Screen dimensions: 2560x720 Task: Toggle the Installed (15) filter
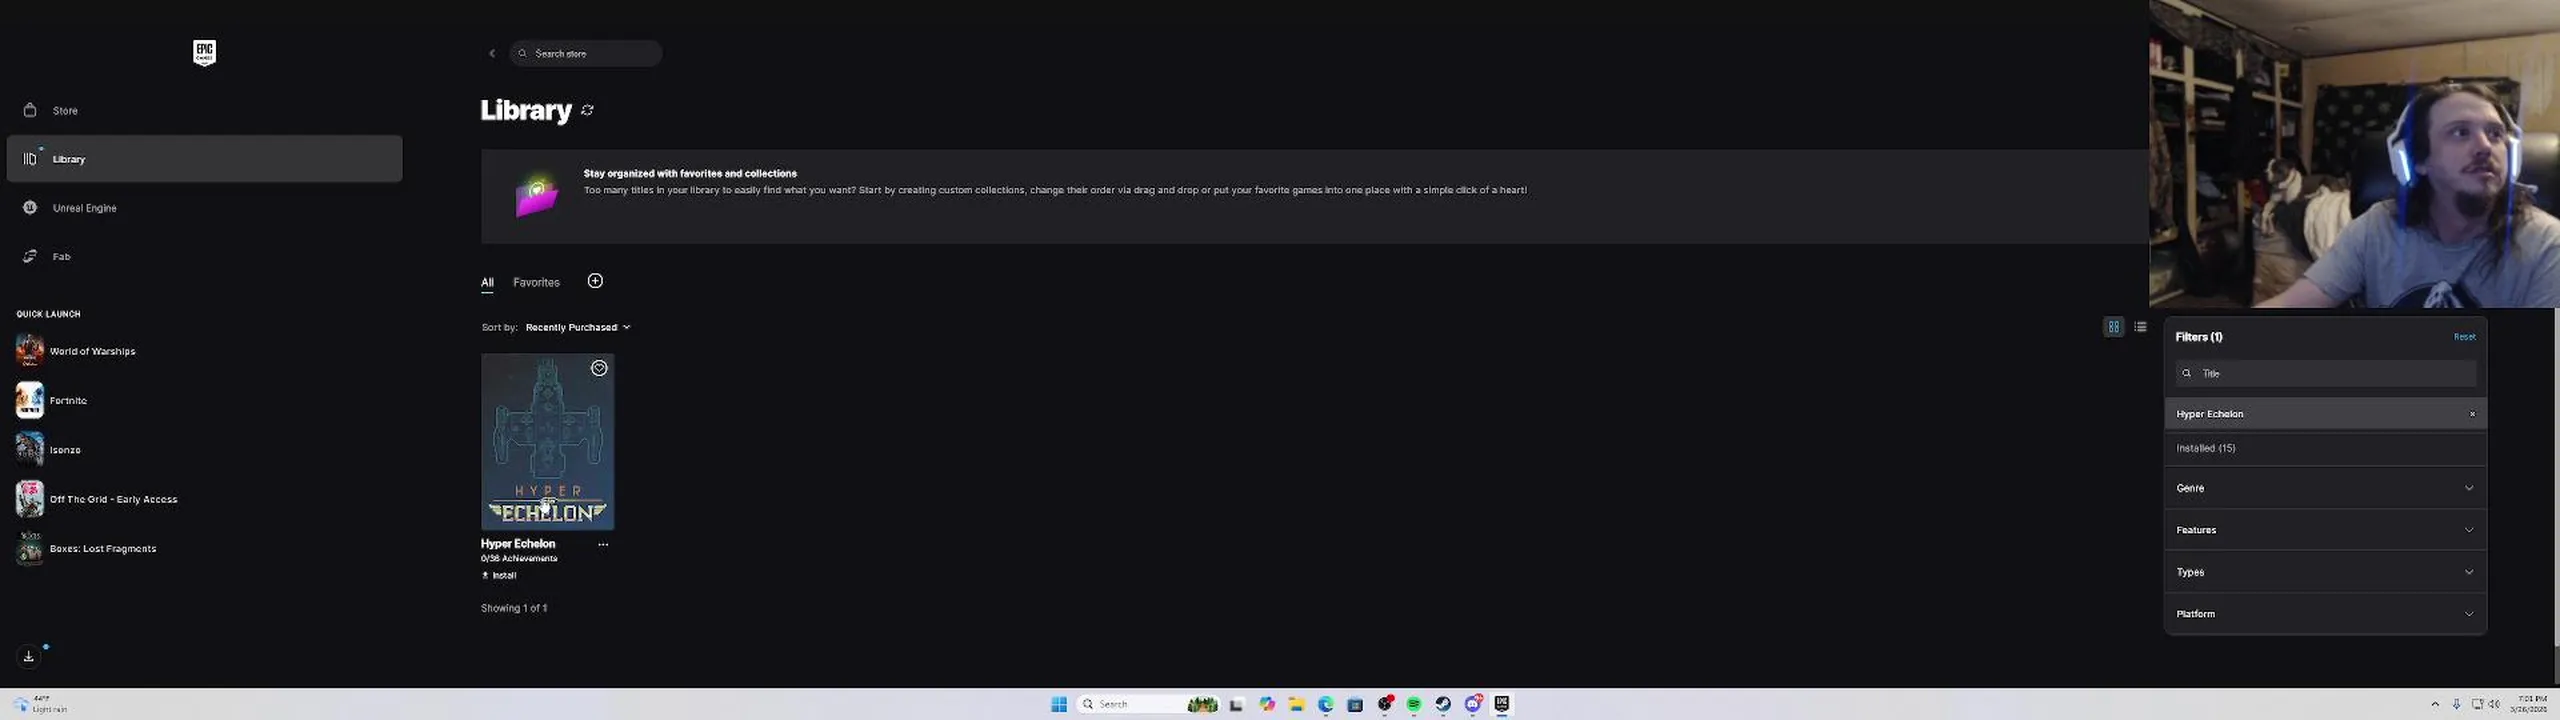(2325, 449)
